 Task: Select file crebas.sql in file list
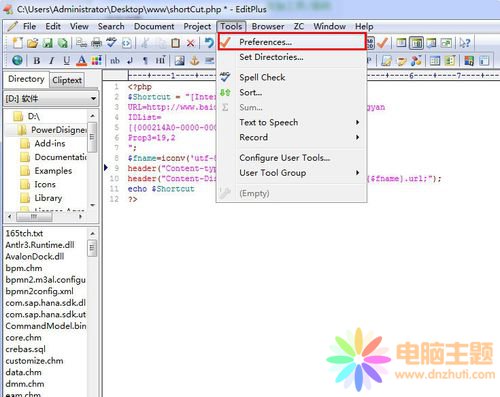[25, 349]
